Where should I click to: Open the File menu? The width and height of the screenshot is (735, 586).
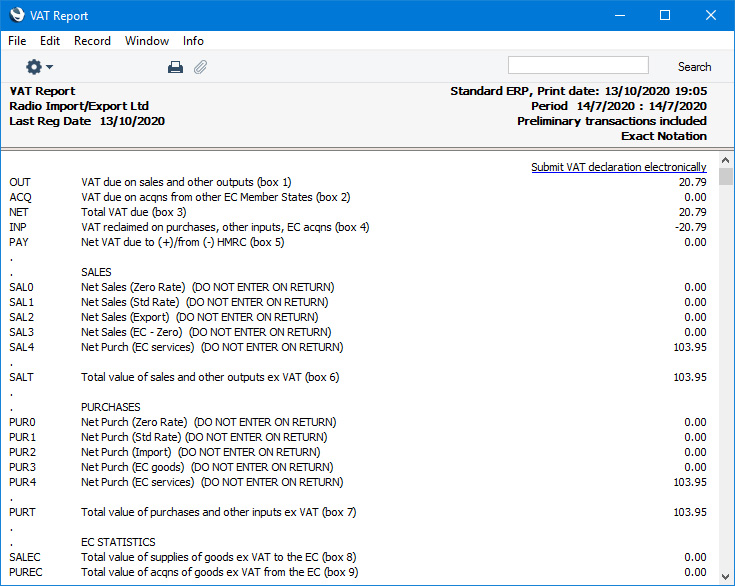pyautogui.click(x=17, y=41)
